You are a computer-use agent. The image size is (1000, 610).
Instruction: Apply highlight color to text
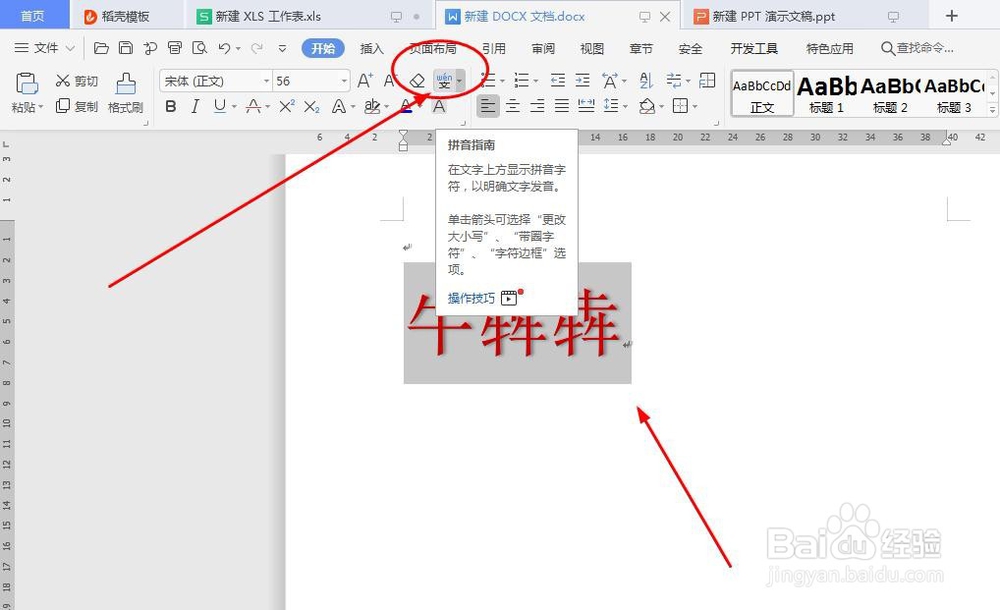click(x=373, y=107)
